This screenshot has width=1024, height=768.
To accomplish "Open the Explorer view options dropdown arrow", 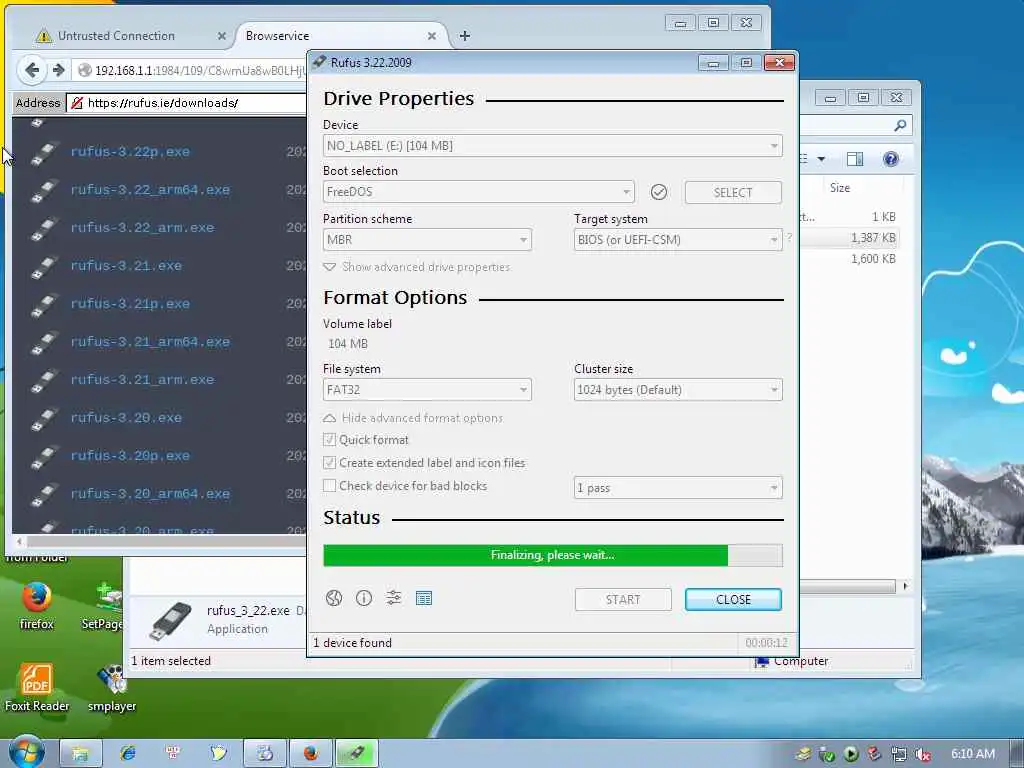I will point(822,159).
